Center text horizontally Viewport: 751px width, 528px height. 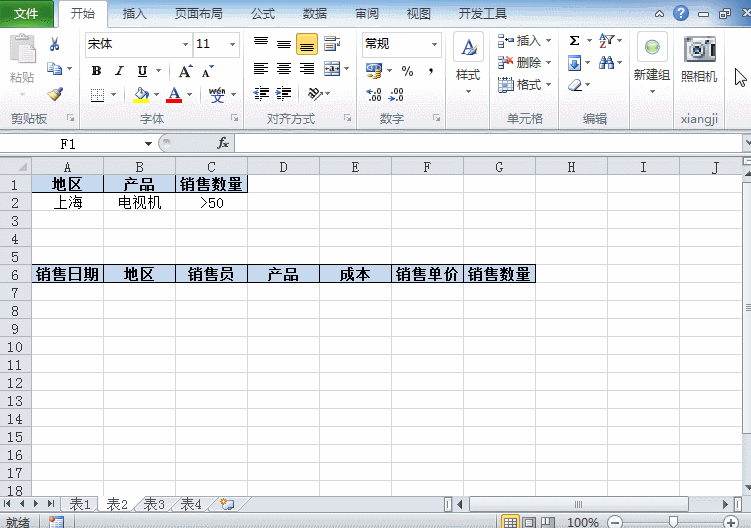click(284, 69)
